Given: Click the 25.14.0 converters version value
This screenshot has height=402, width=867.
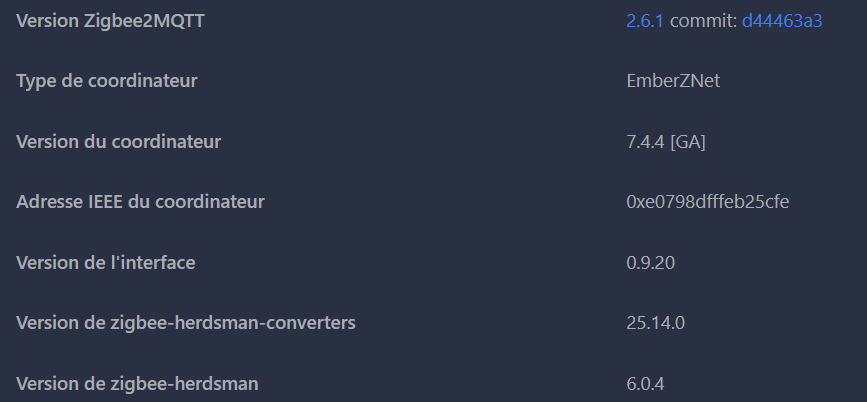Looking at the screenshot, I should (x=655, y=323).
